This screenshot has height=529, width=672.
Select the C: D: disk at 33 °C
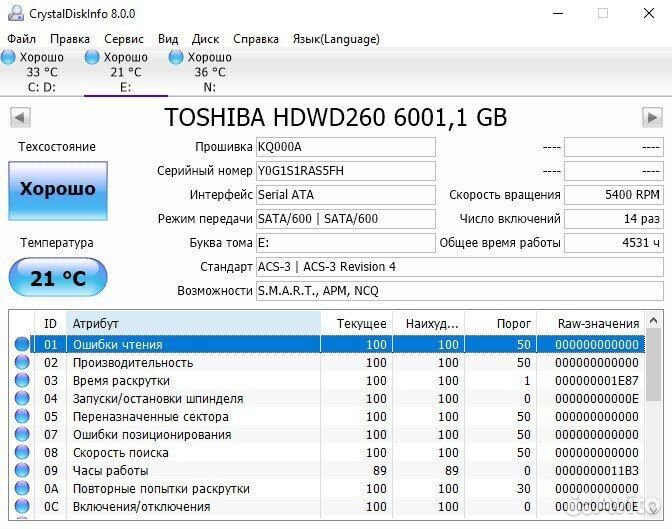point(42,72)
